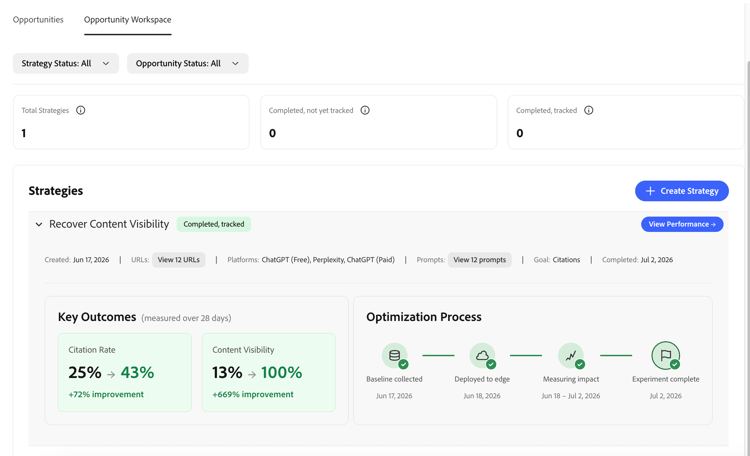
Task: Click the Experiment complete flag icon
Action: (665, 356)
